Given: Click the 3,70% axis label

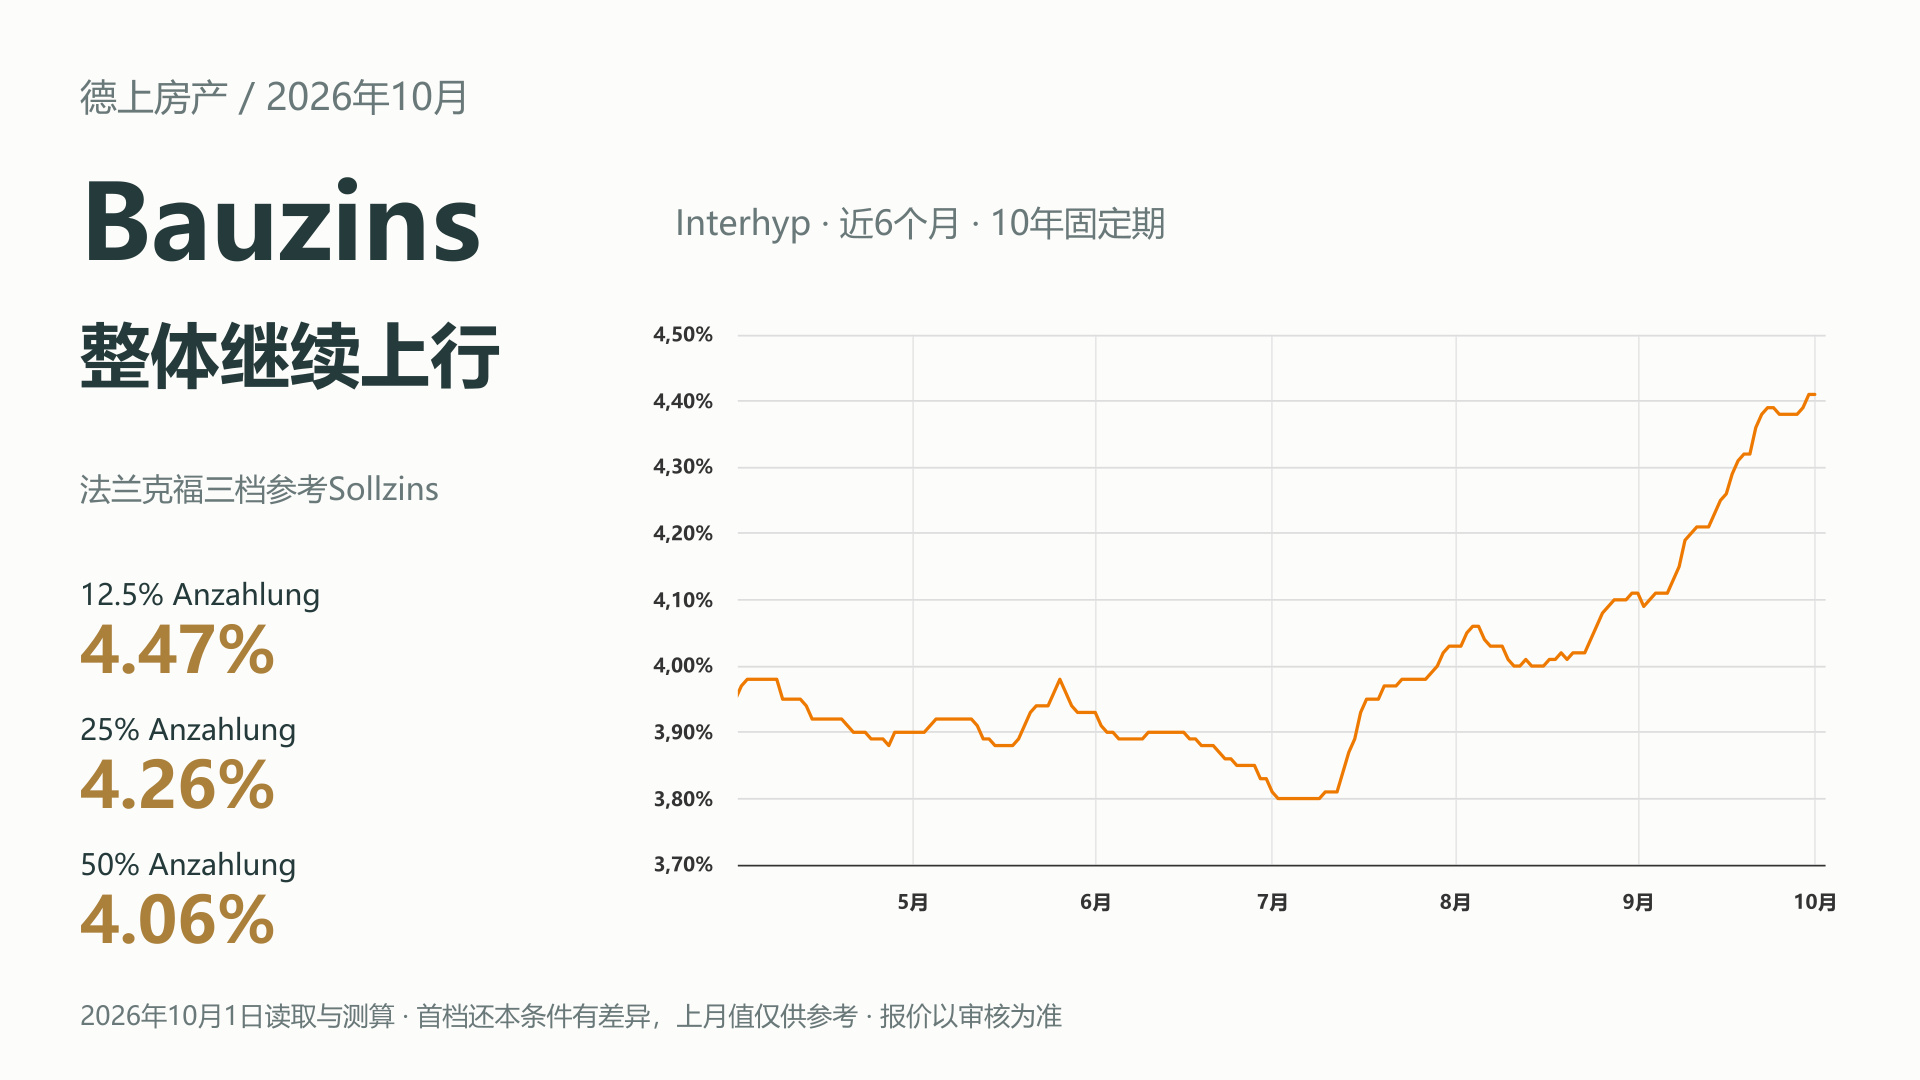Looking at the screenshot, I should pyautogui.click(x=683, y=865).
